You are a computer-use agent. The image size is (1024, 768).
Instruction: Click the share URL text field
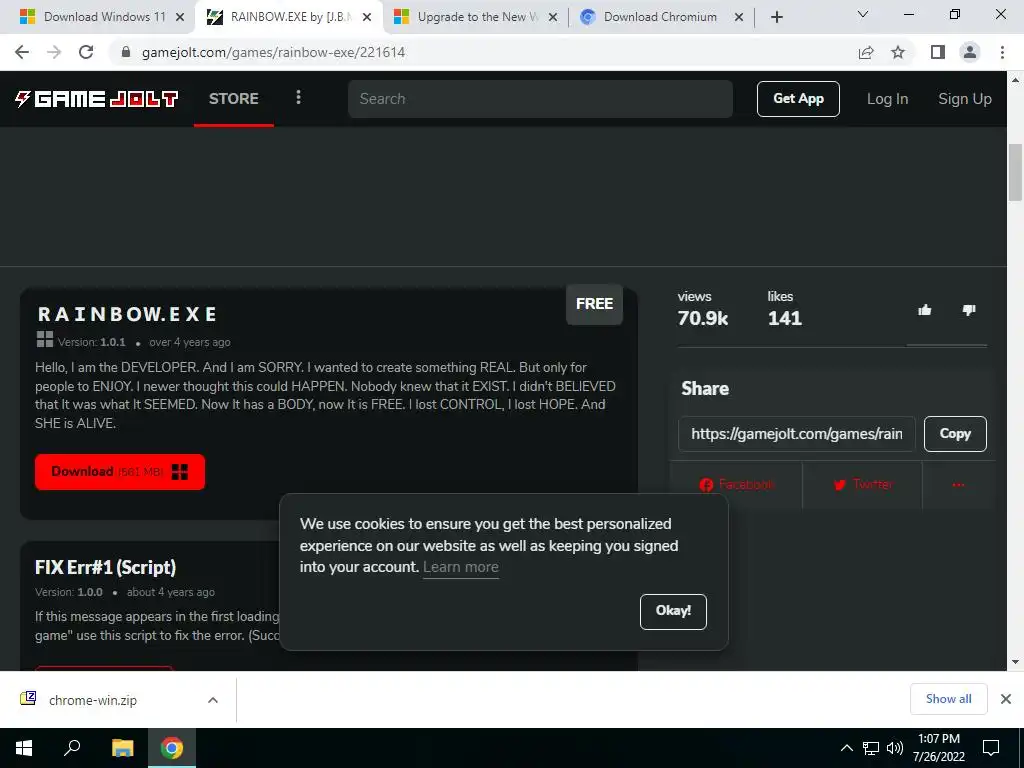click(797, 434)
